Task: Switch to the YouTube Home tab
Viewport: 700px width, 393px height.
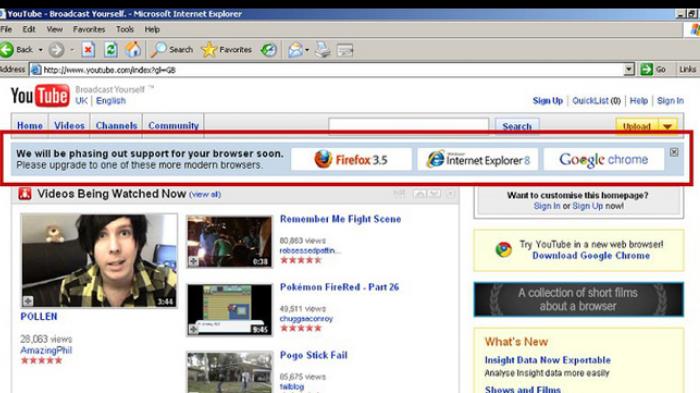Action: point(30,125)
